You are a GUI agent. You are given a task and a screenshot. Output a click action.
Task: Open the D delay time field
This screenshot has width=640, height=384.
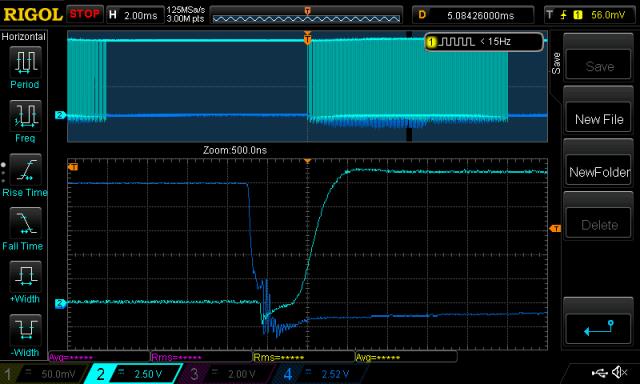(473, 15)
